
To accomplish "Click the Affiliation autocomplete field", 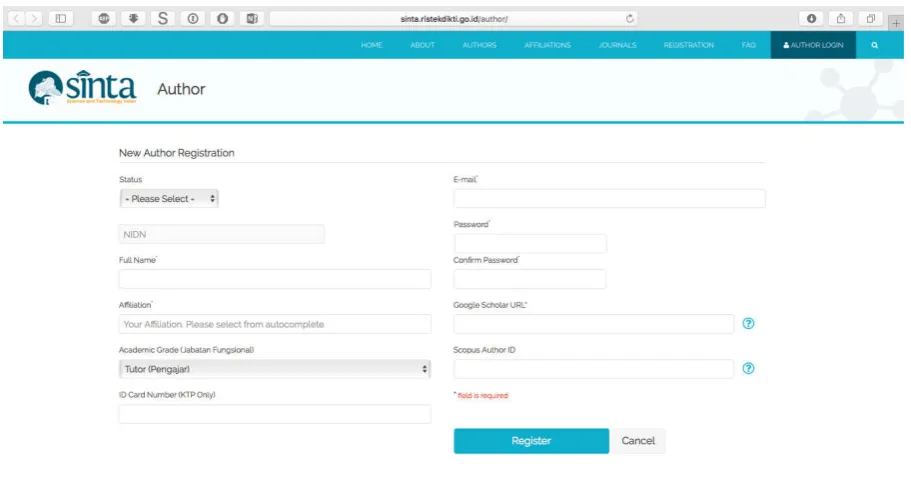I will tap(275, 324).
